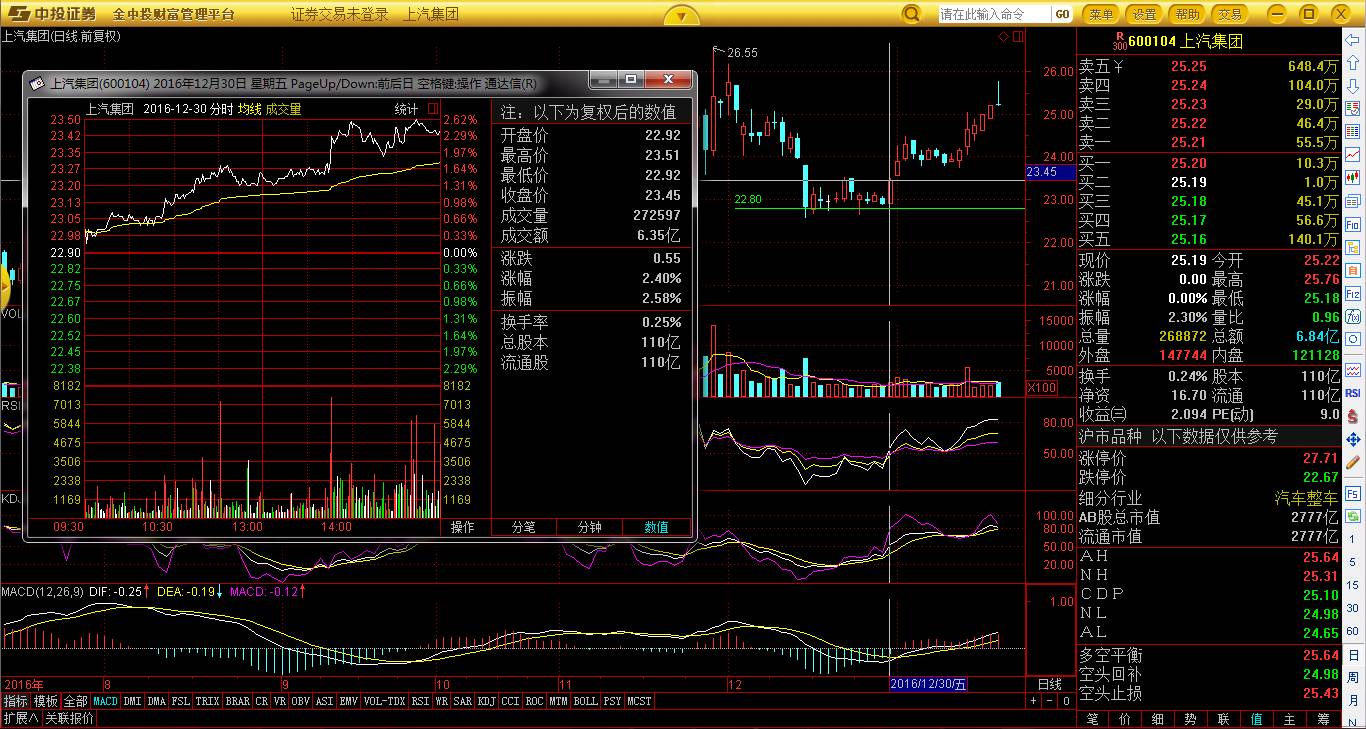Viewport: 1366px width, 729px height.
Task: Expand the 扩展 panel at bottom left
Action: click(x=20, y=718)
